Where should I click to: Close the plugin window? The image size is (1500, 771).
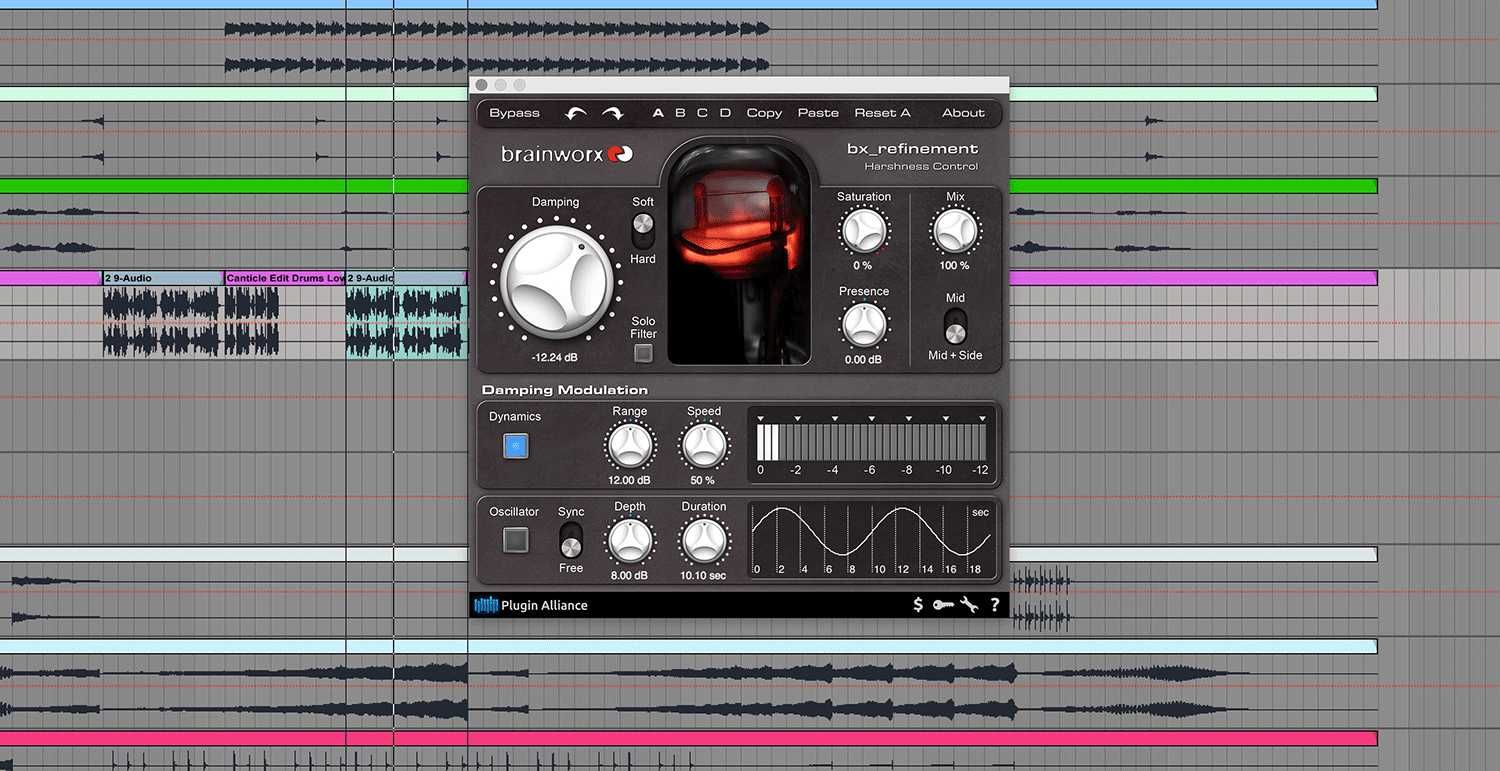482,85
